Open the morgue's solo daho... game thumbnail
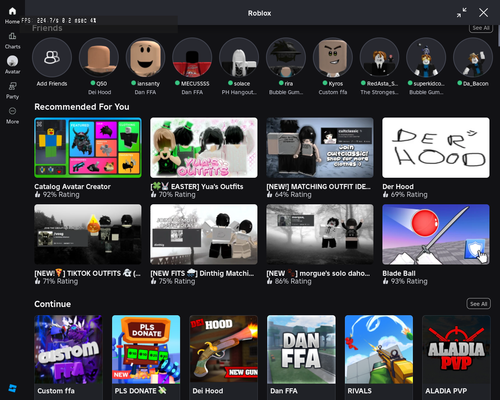500x400 pixels. point(320,234)
